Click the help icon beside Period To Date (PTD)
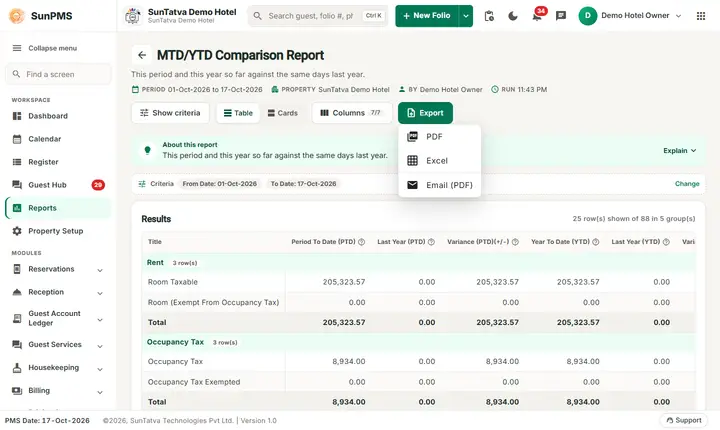 click(x=361, y=242)
